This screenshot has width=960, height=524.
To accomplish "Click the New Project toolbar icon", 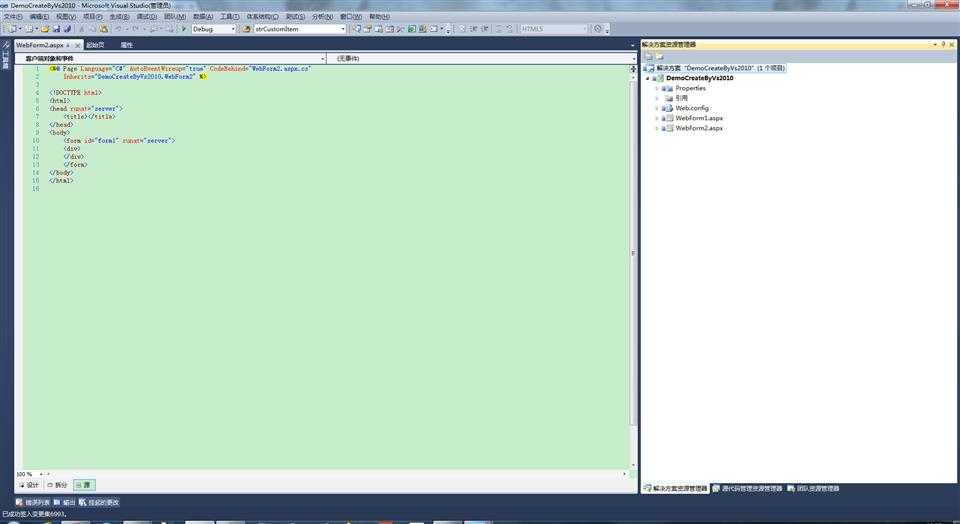I will click(x=12, y=29).
